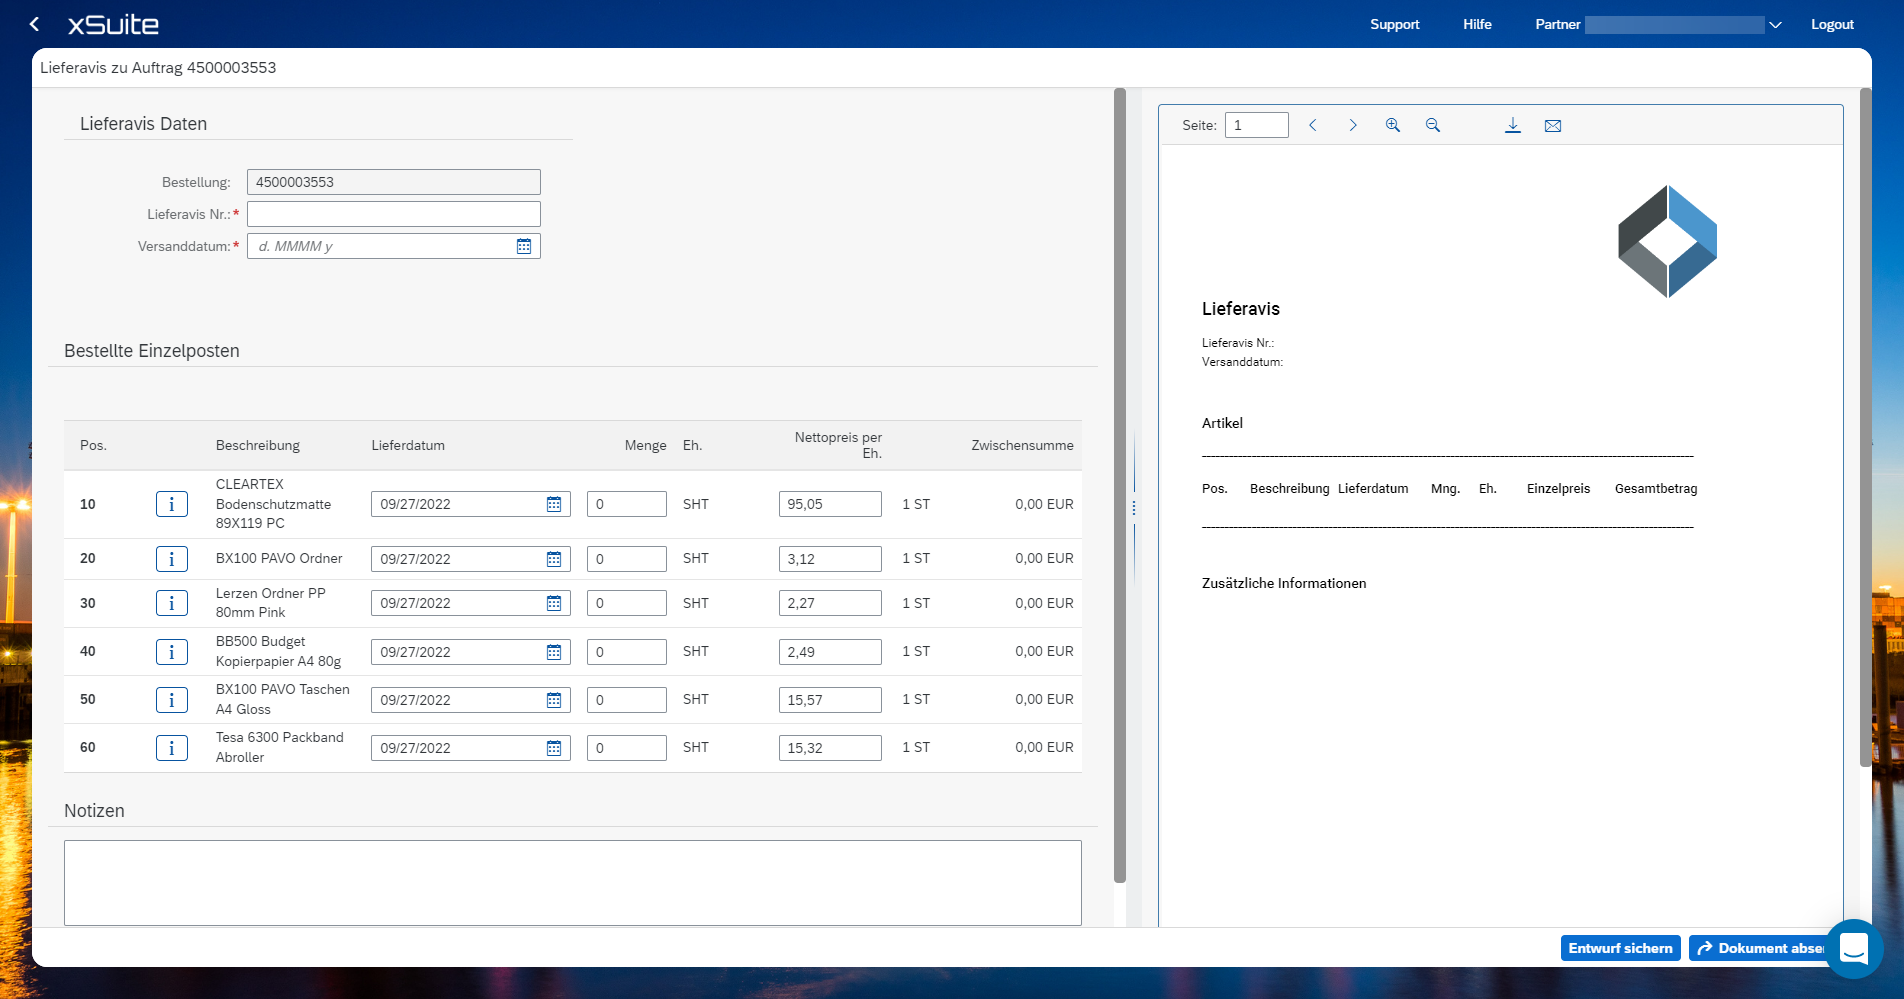The width and height of the screenshot is (1904, 999).
Task: Expand the Partner dropdown in header
Action: tap(1775, 25)
